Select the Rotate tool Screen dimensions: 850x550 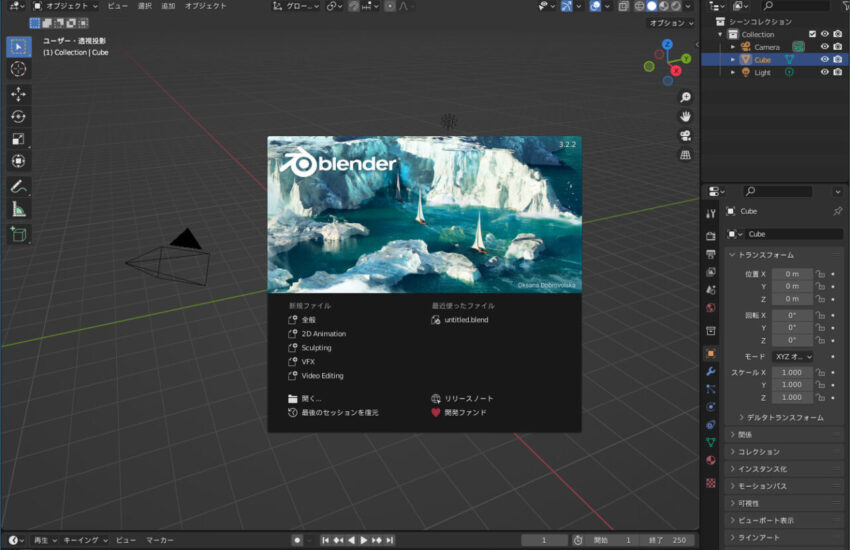(18, 117)
